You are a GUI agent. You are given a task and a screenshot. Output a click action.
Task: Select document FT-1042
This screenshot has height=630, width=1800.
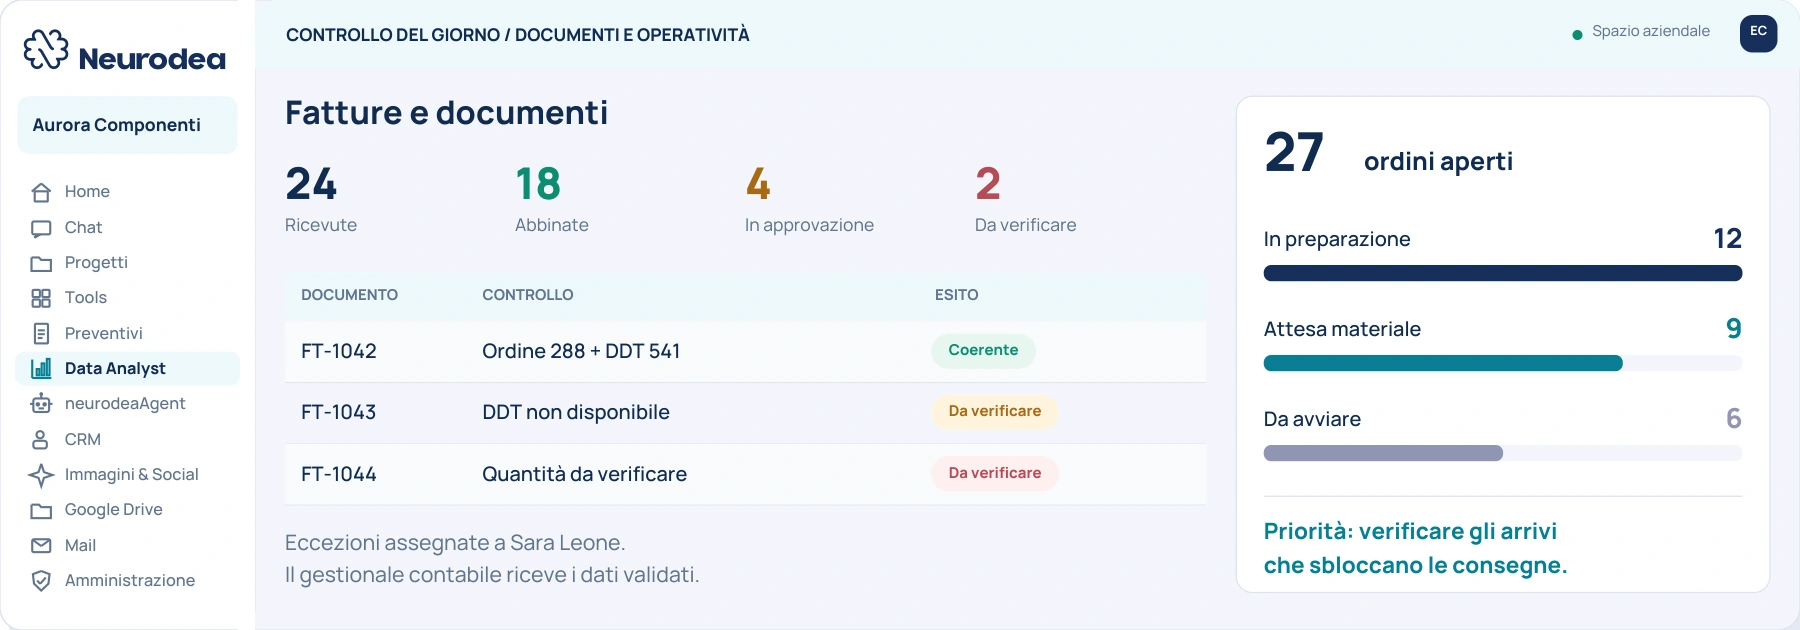tap(339, 351)
